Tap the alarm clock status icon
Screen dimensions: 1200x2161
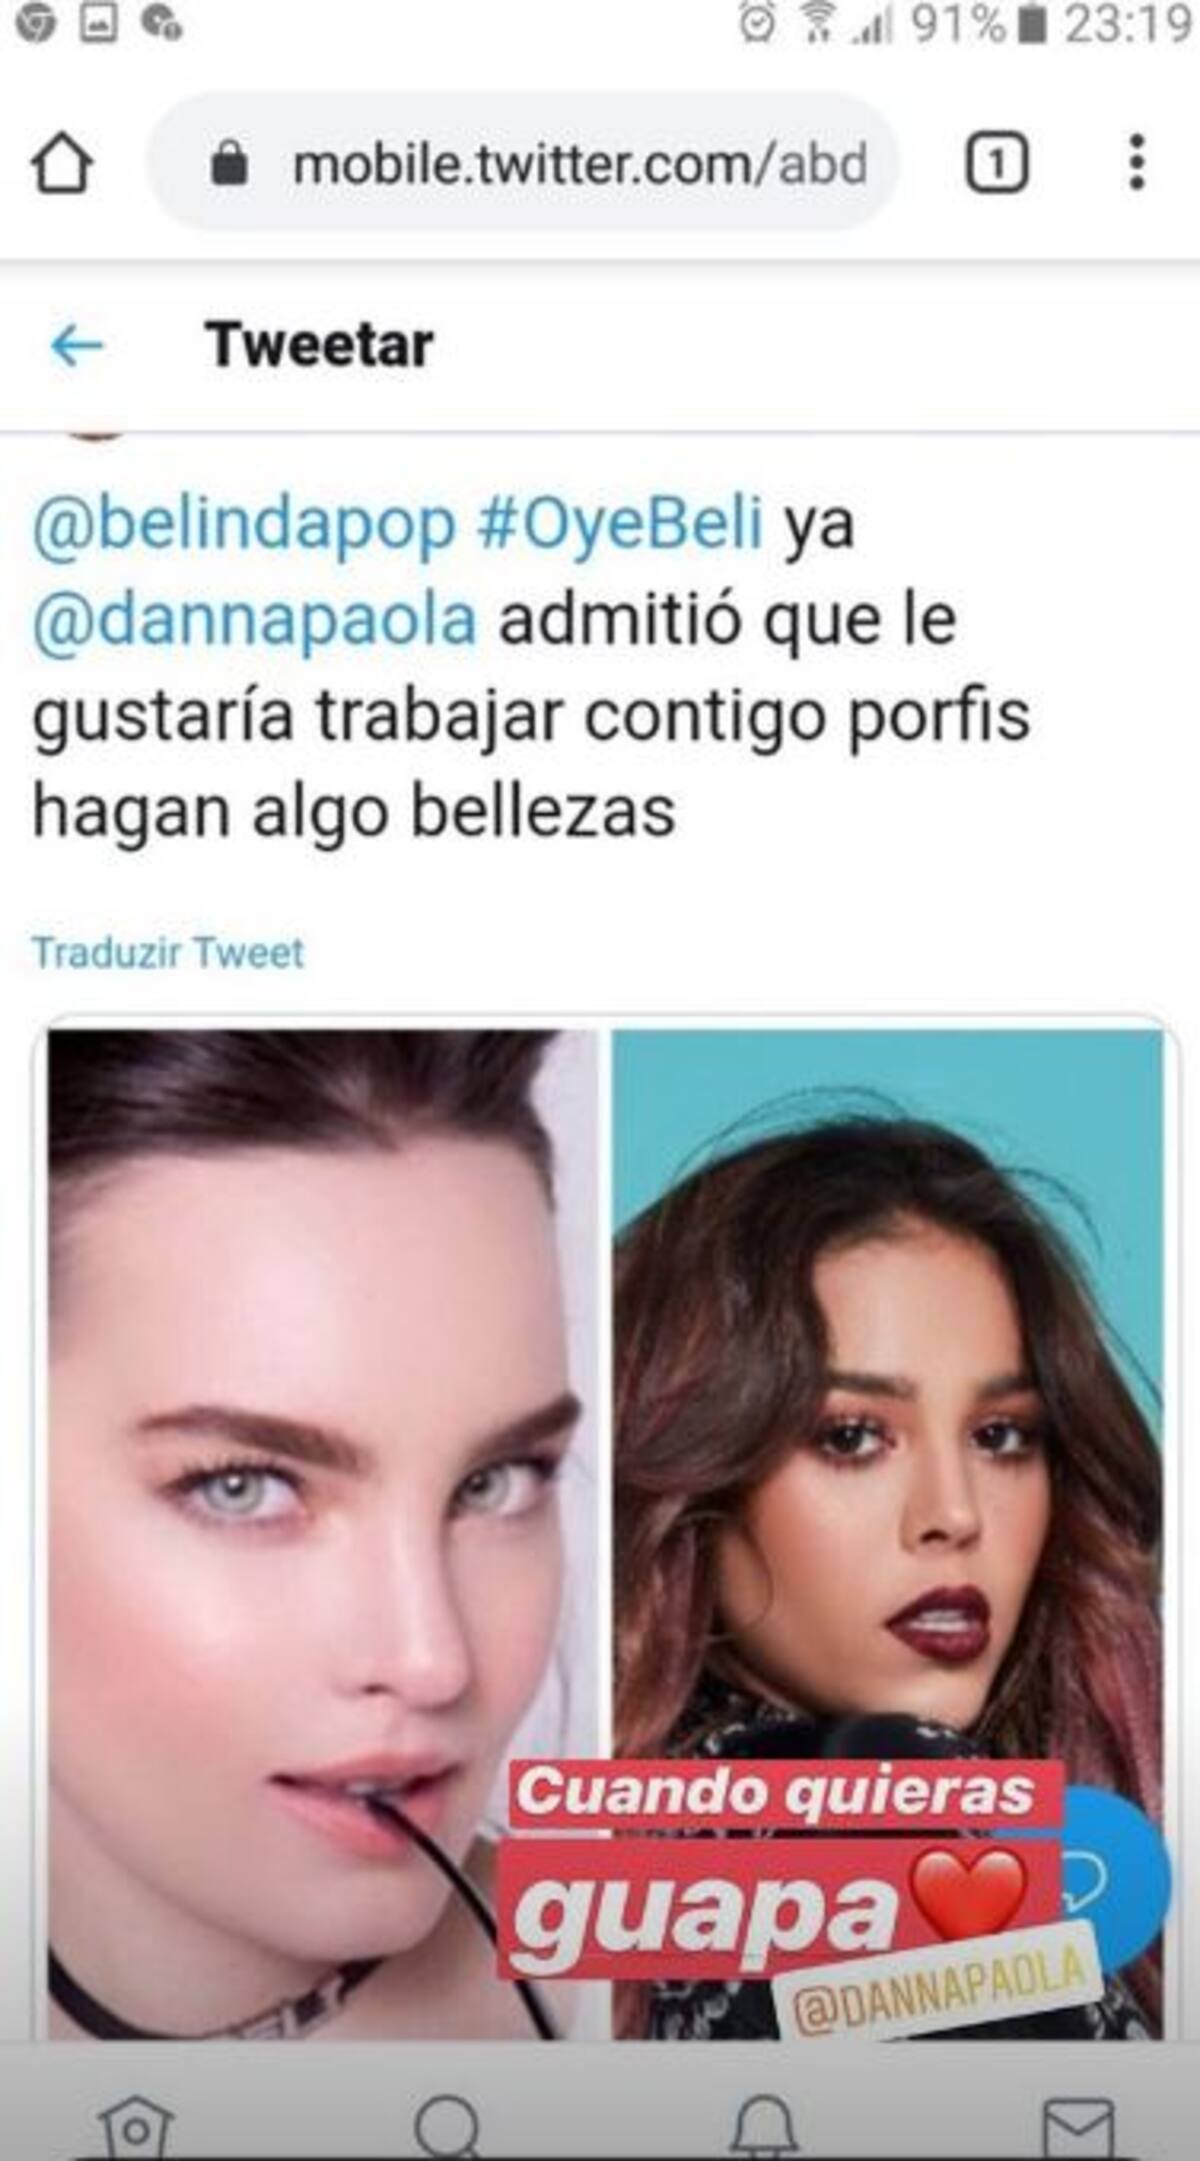pos(757,26)
